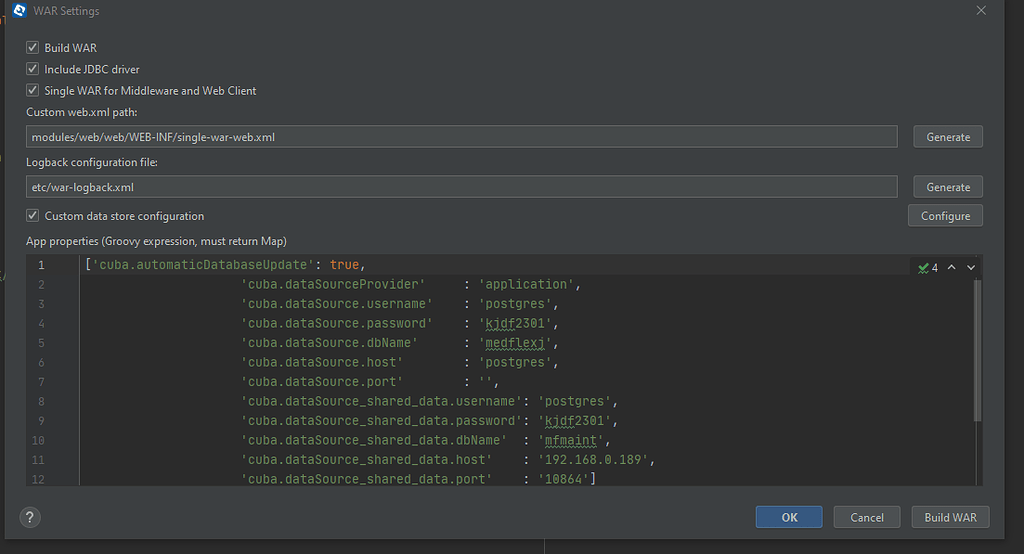Cancel the WAR Settings dialog
The height and width of the screenshot is (554, 1024).
tap(867, 517)
